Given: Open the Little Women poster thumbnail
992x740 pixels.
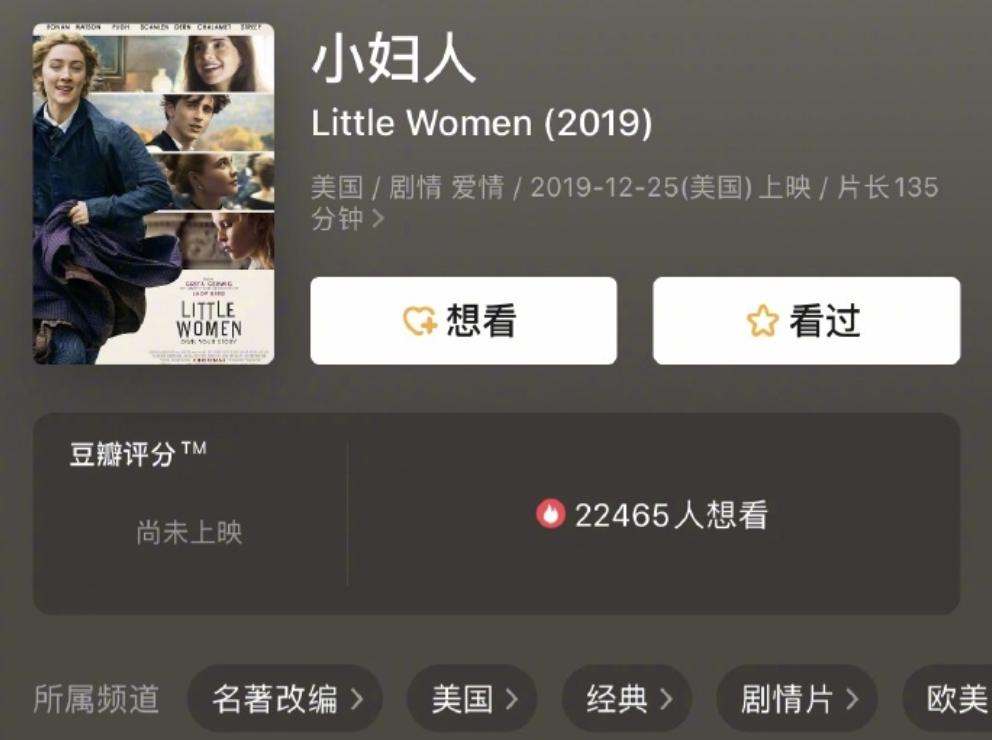Looking at the screenshot, I should [154, 194].
